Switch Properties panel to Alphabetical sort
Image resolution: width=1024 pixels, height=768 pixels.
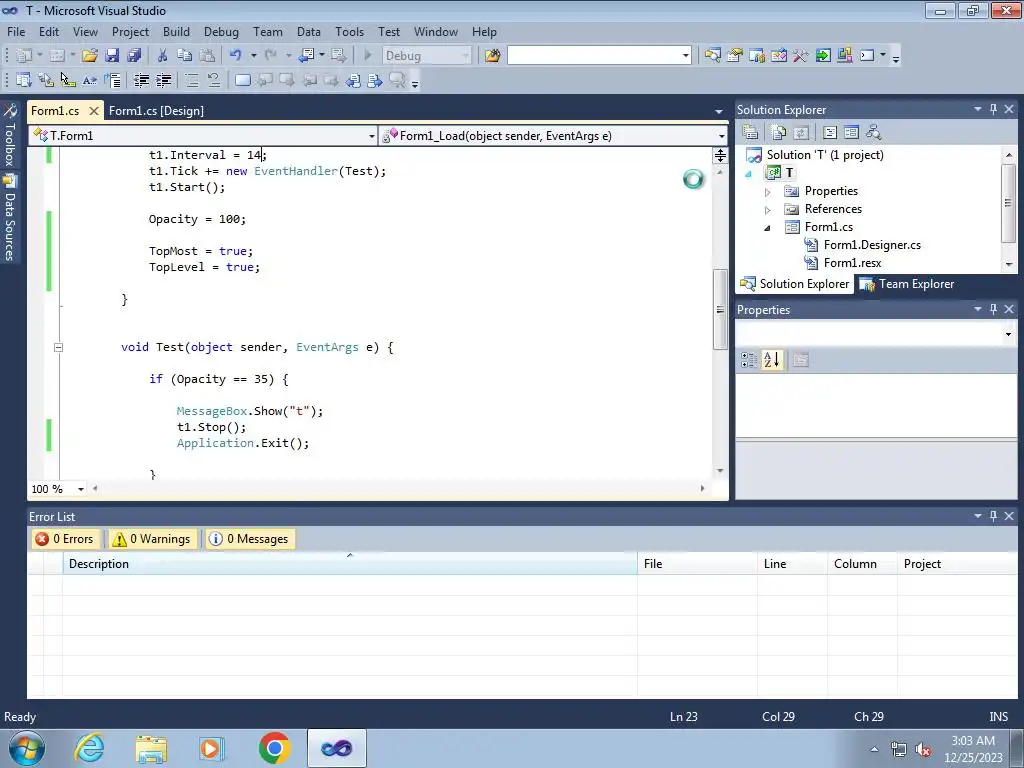coord(771,360)
